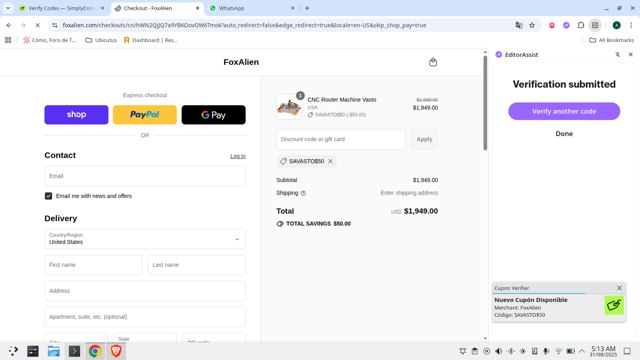Open the apps grid in bookmarks bar
This screenshot has width=640, height=360.
click(x=8, y=40)
